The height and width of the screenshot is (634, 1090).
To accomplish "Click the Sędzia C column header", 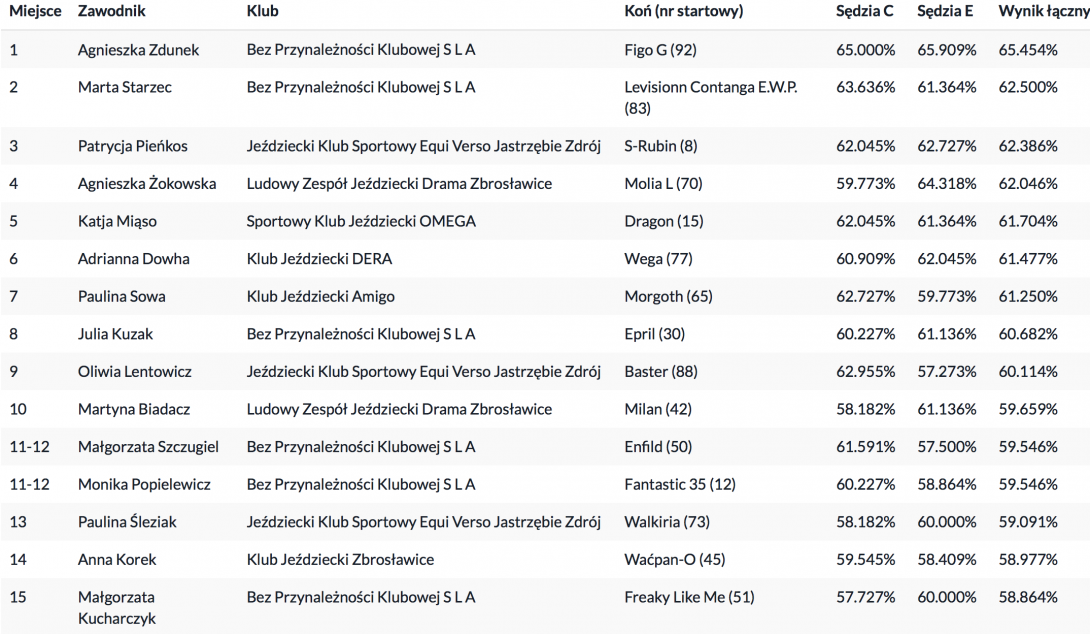I will (865, 12).
